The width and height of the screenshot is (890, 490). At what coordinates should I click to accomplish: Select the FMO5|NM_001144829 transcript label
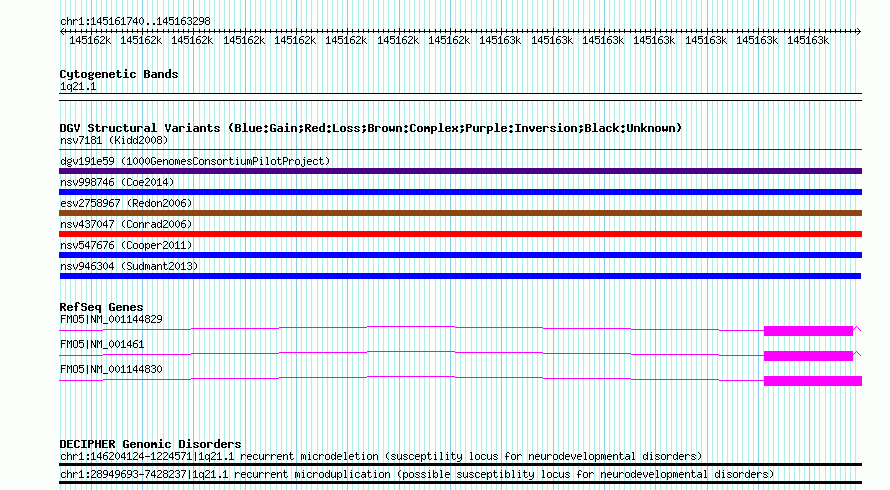click(x=111, y=319)
